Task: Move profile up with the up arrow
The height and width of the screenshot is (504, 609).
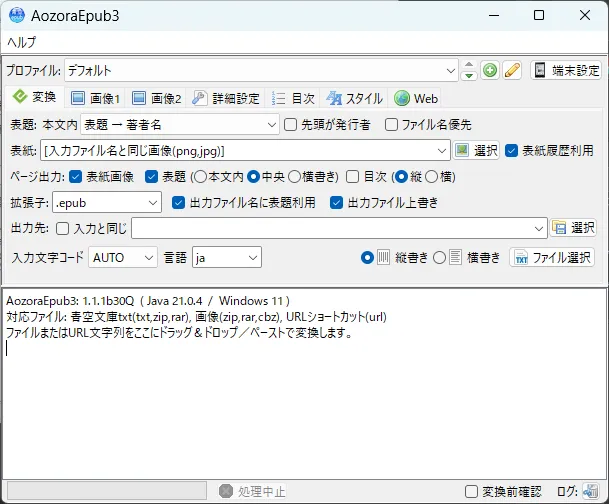Action: click(x=469, y=65)
